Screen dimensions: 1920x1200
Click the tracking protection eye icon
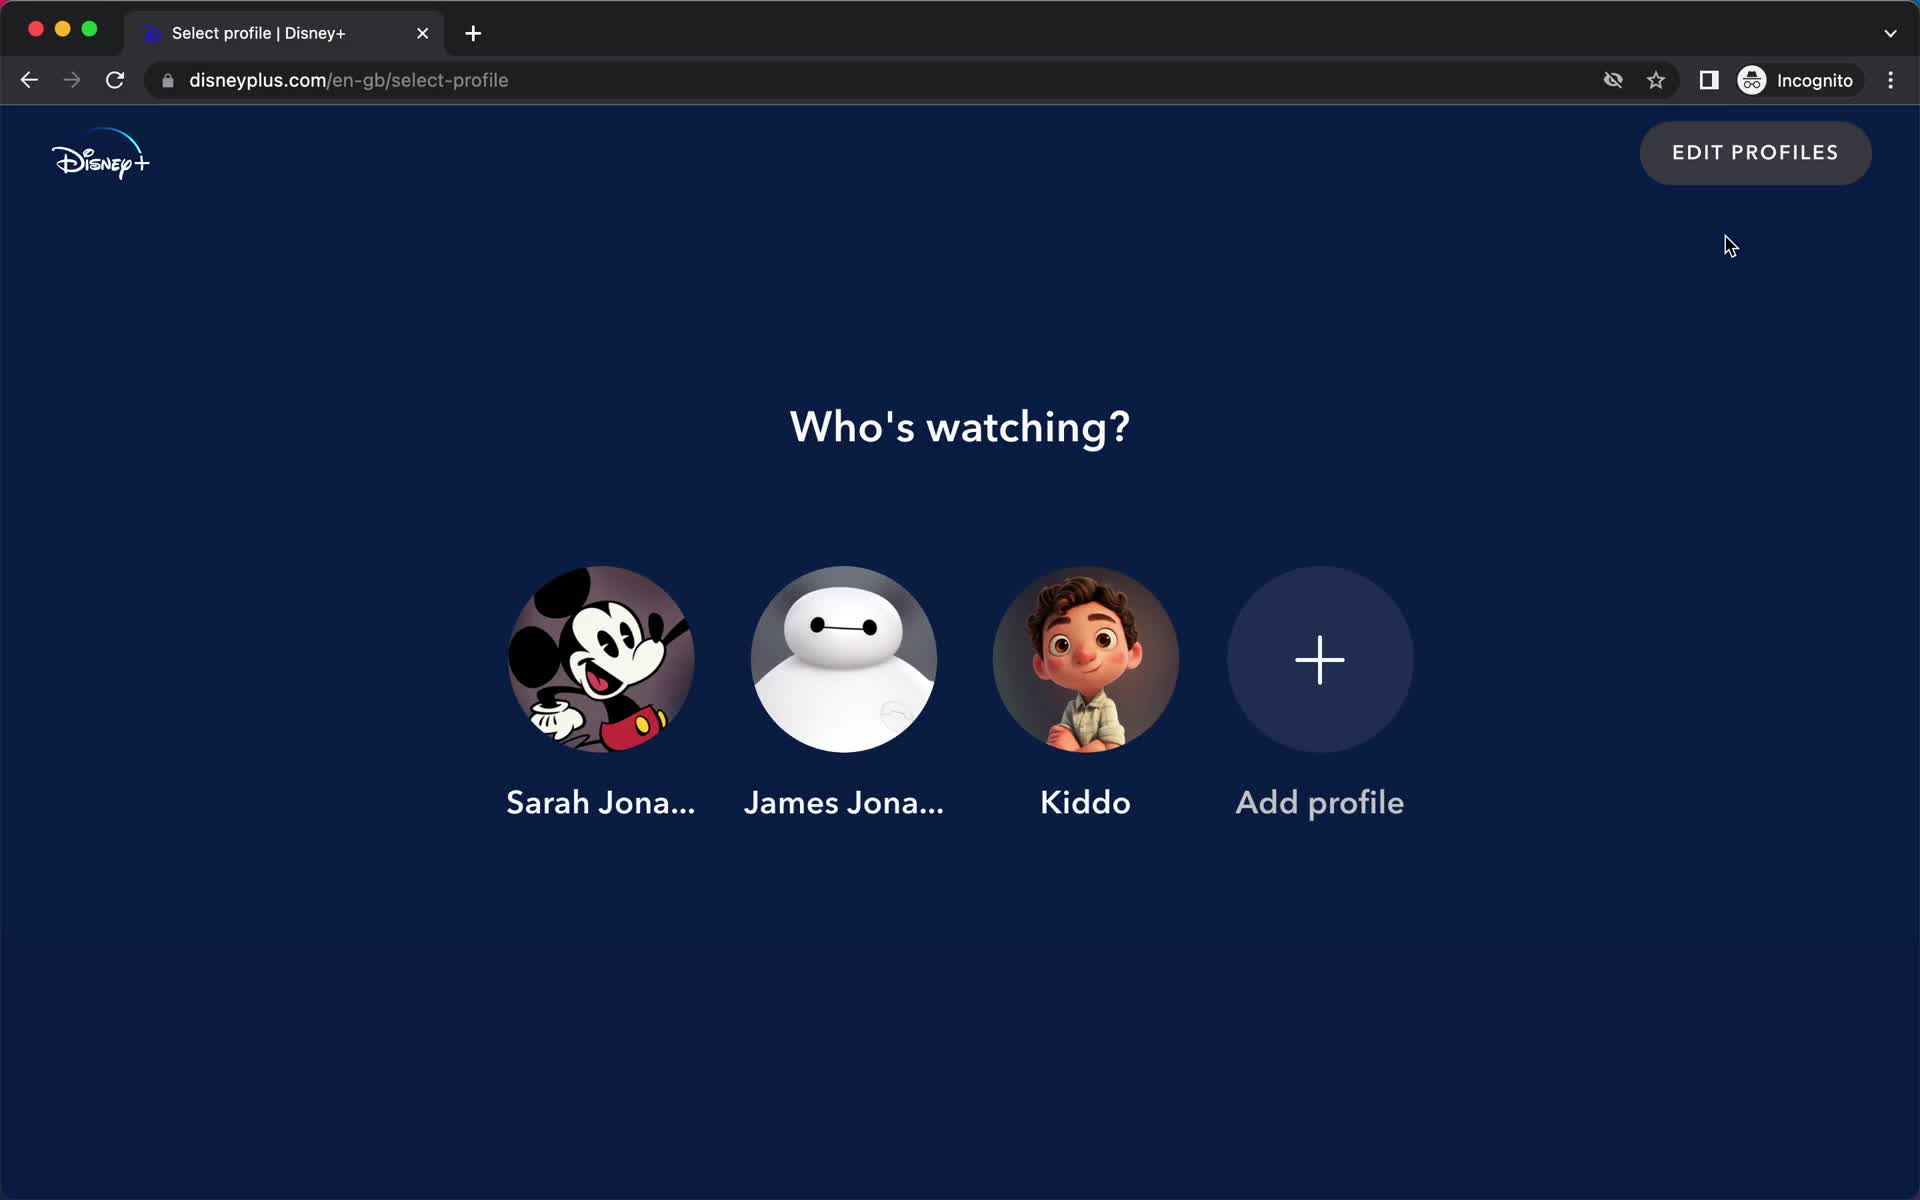point(1613,80)
